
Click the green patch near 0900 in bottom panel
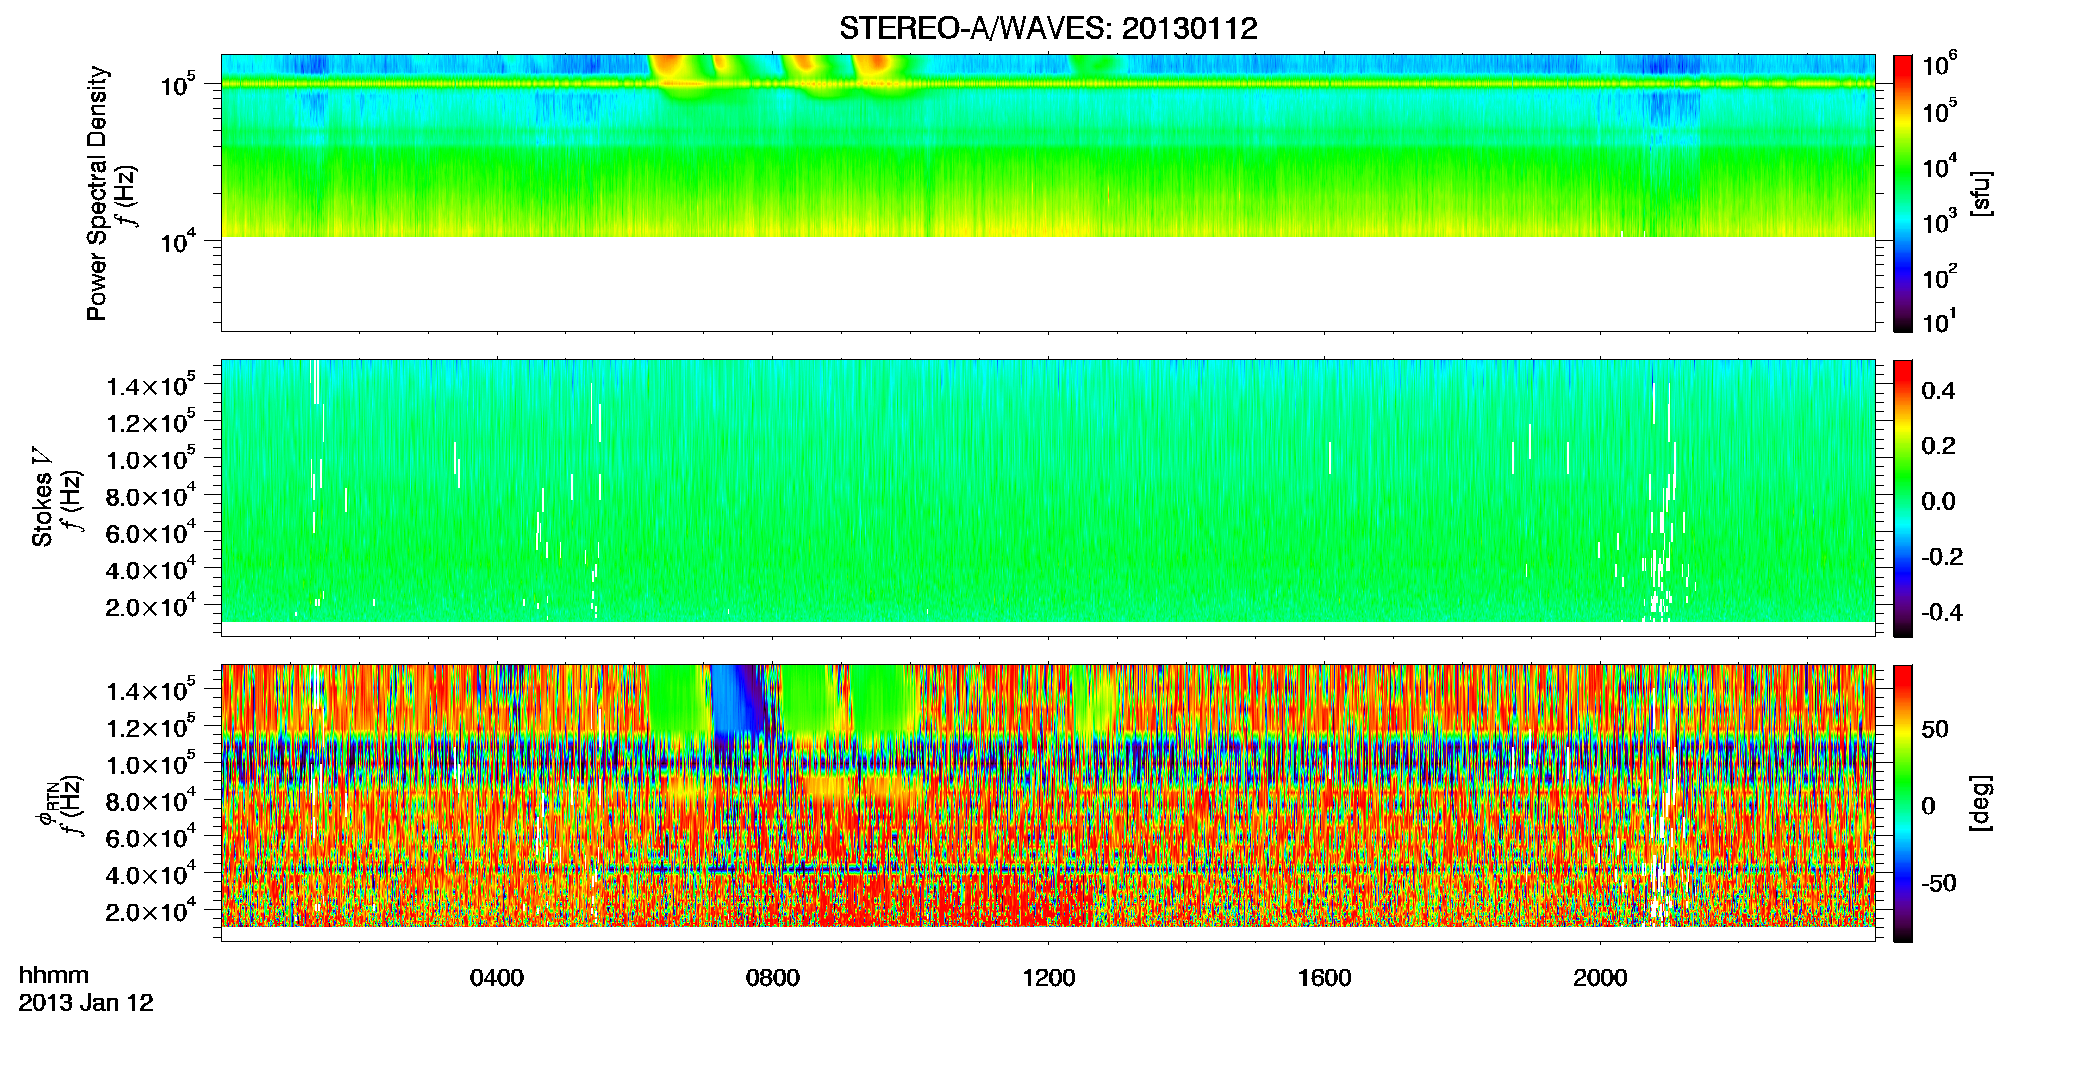pyautogui.click(x=883, y=700)
